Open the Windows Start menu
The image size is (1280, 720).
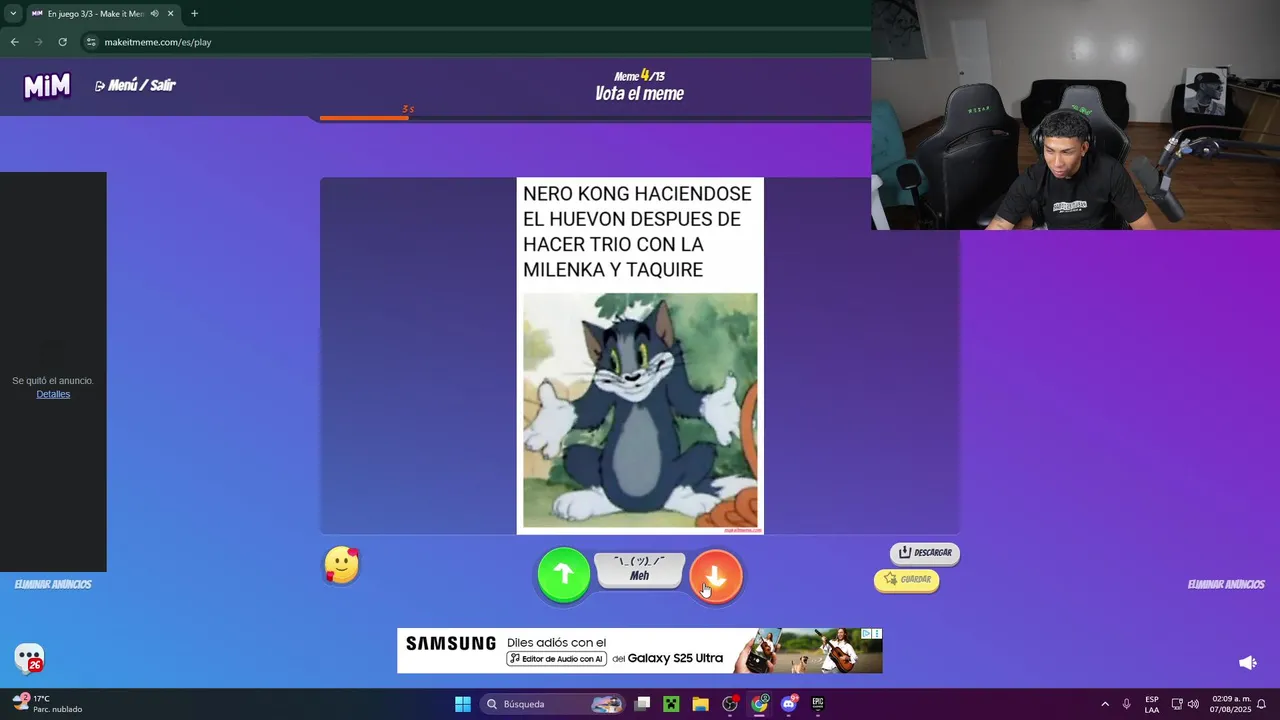pos(463,704)
